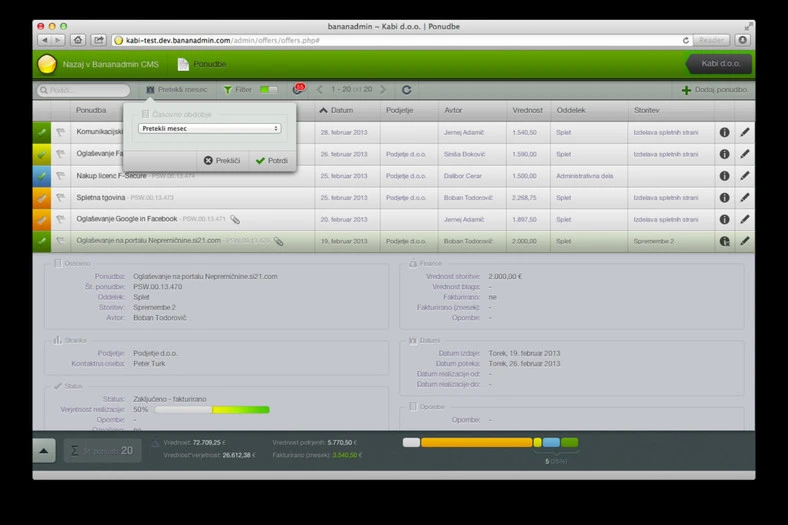Image resolution: width=788 pixels, height=525 pixels.
Task: Click the attachment paperclip on Oglaševanje Google in Facebook
Action: point(235,219)
